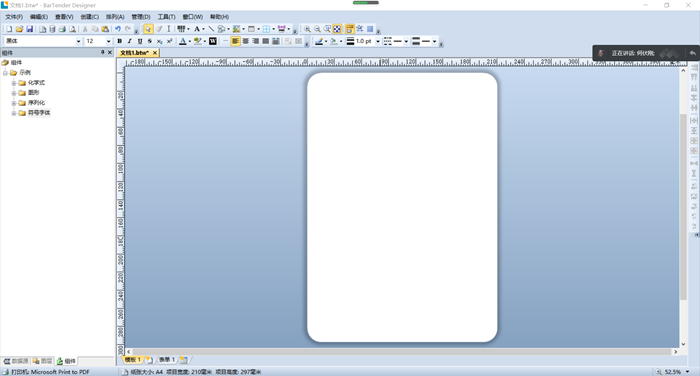Screen dimensions: 700x376
Task: Toggle left text alignment button
Action: pos(235,41)
